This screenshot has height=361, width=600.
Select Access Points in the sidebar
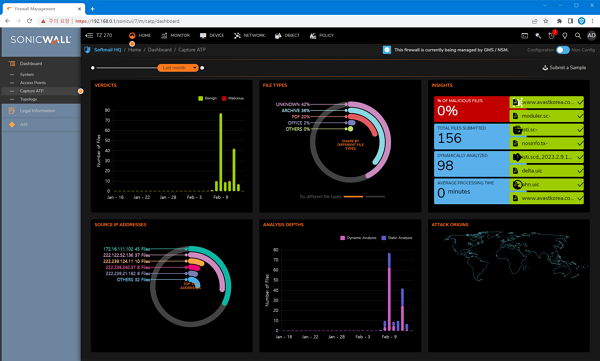33,83
